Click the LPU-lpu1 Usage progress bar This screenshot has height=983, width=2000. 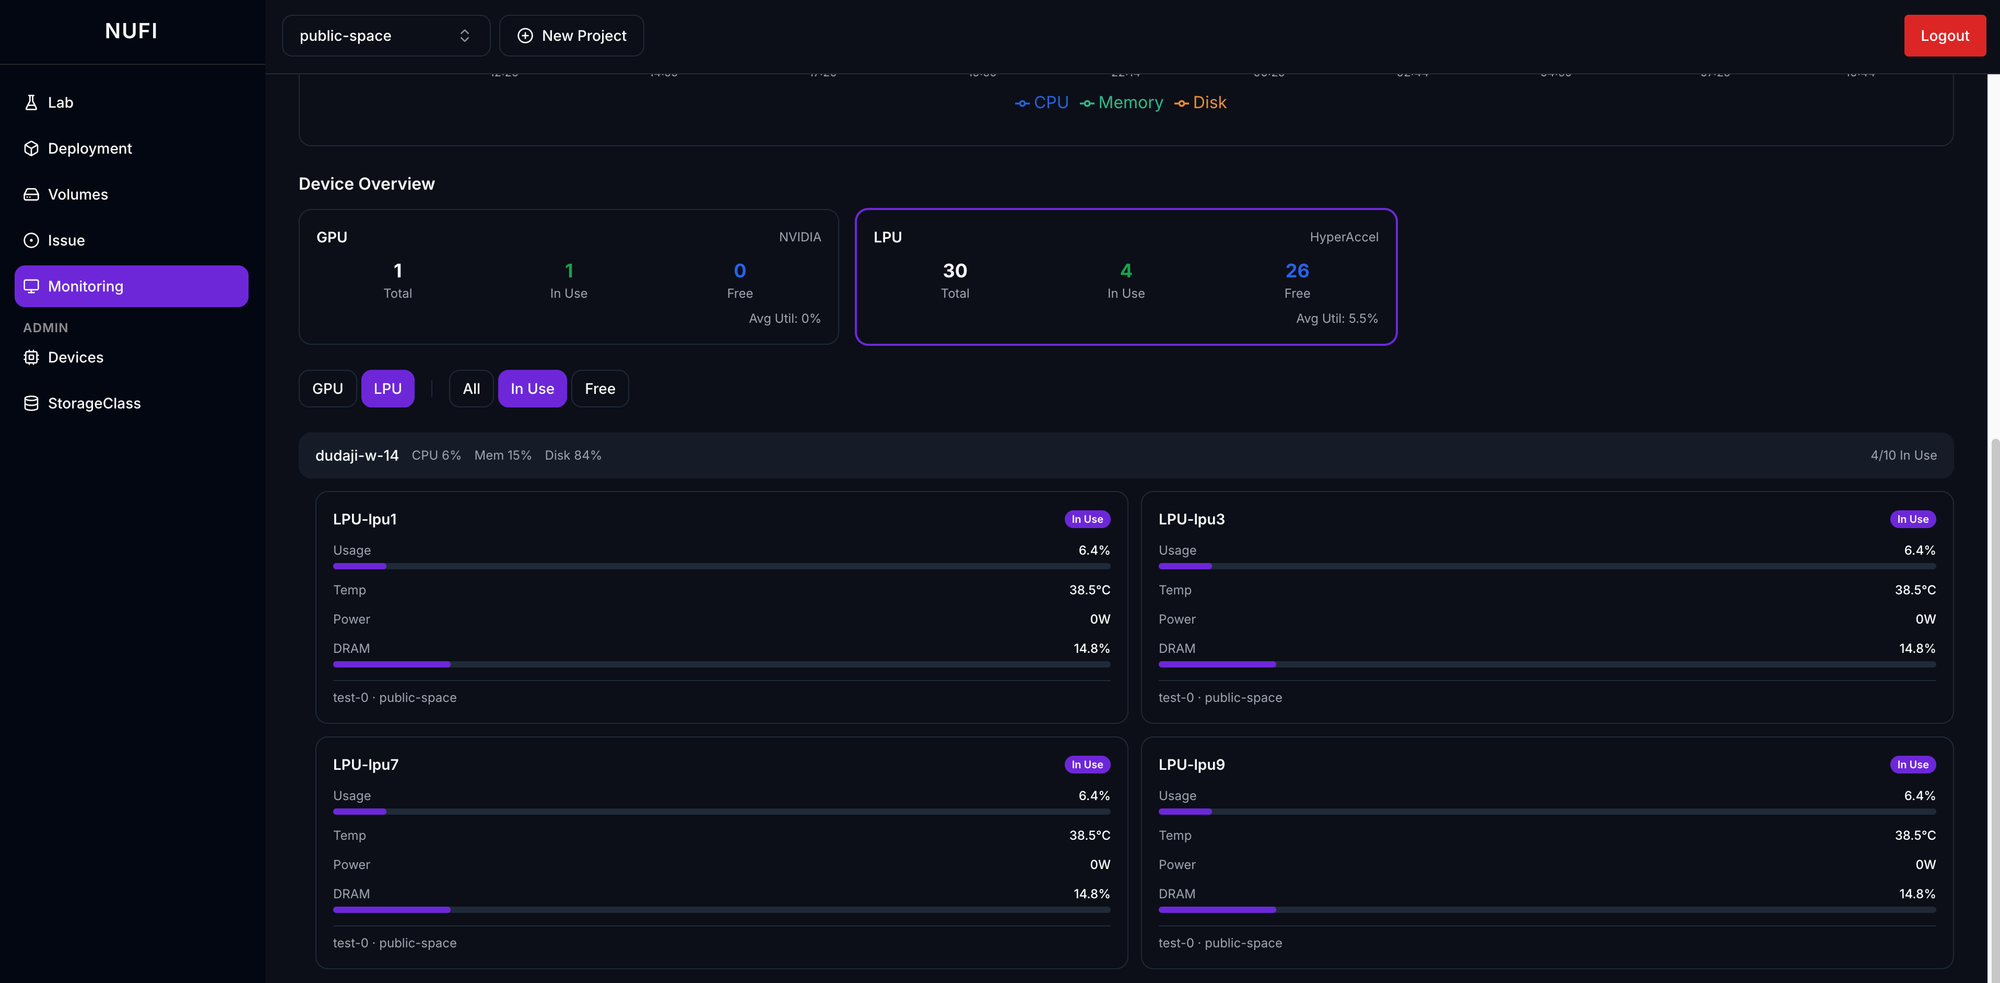(x=721, y=566)
